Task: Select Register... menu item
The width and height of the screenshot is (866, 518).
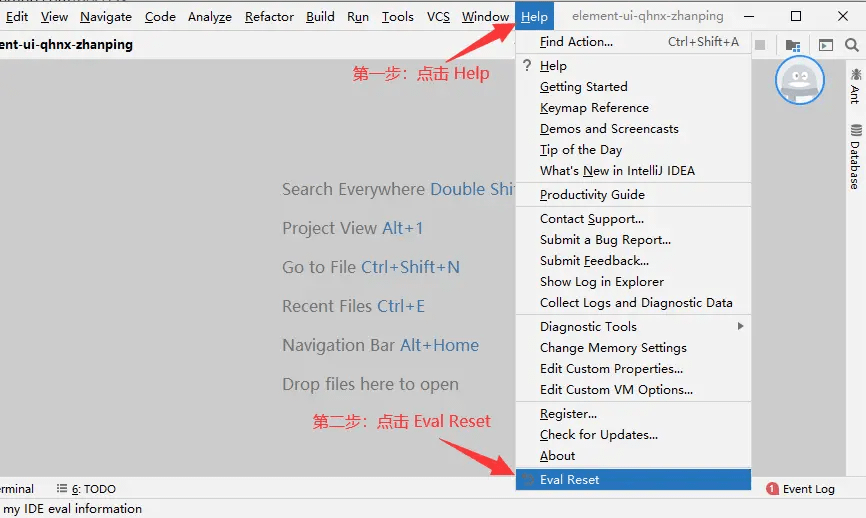Action: click(x=633, y=414)
